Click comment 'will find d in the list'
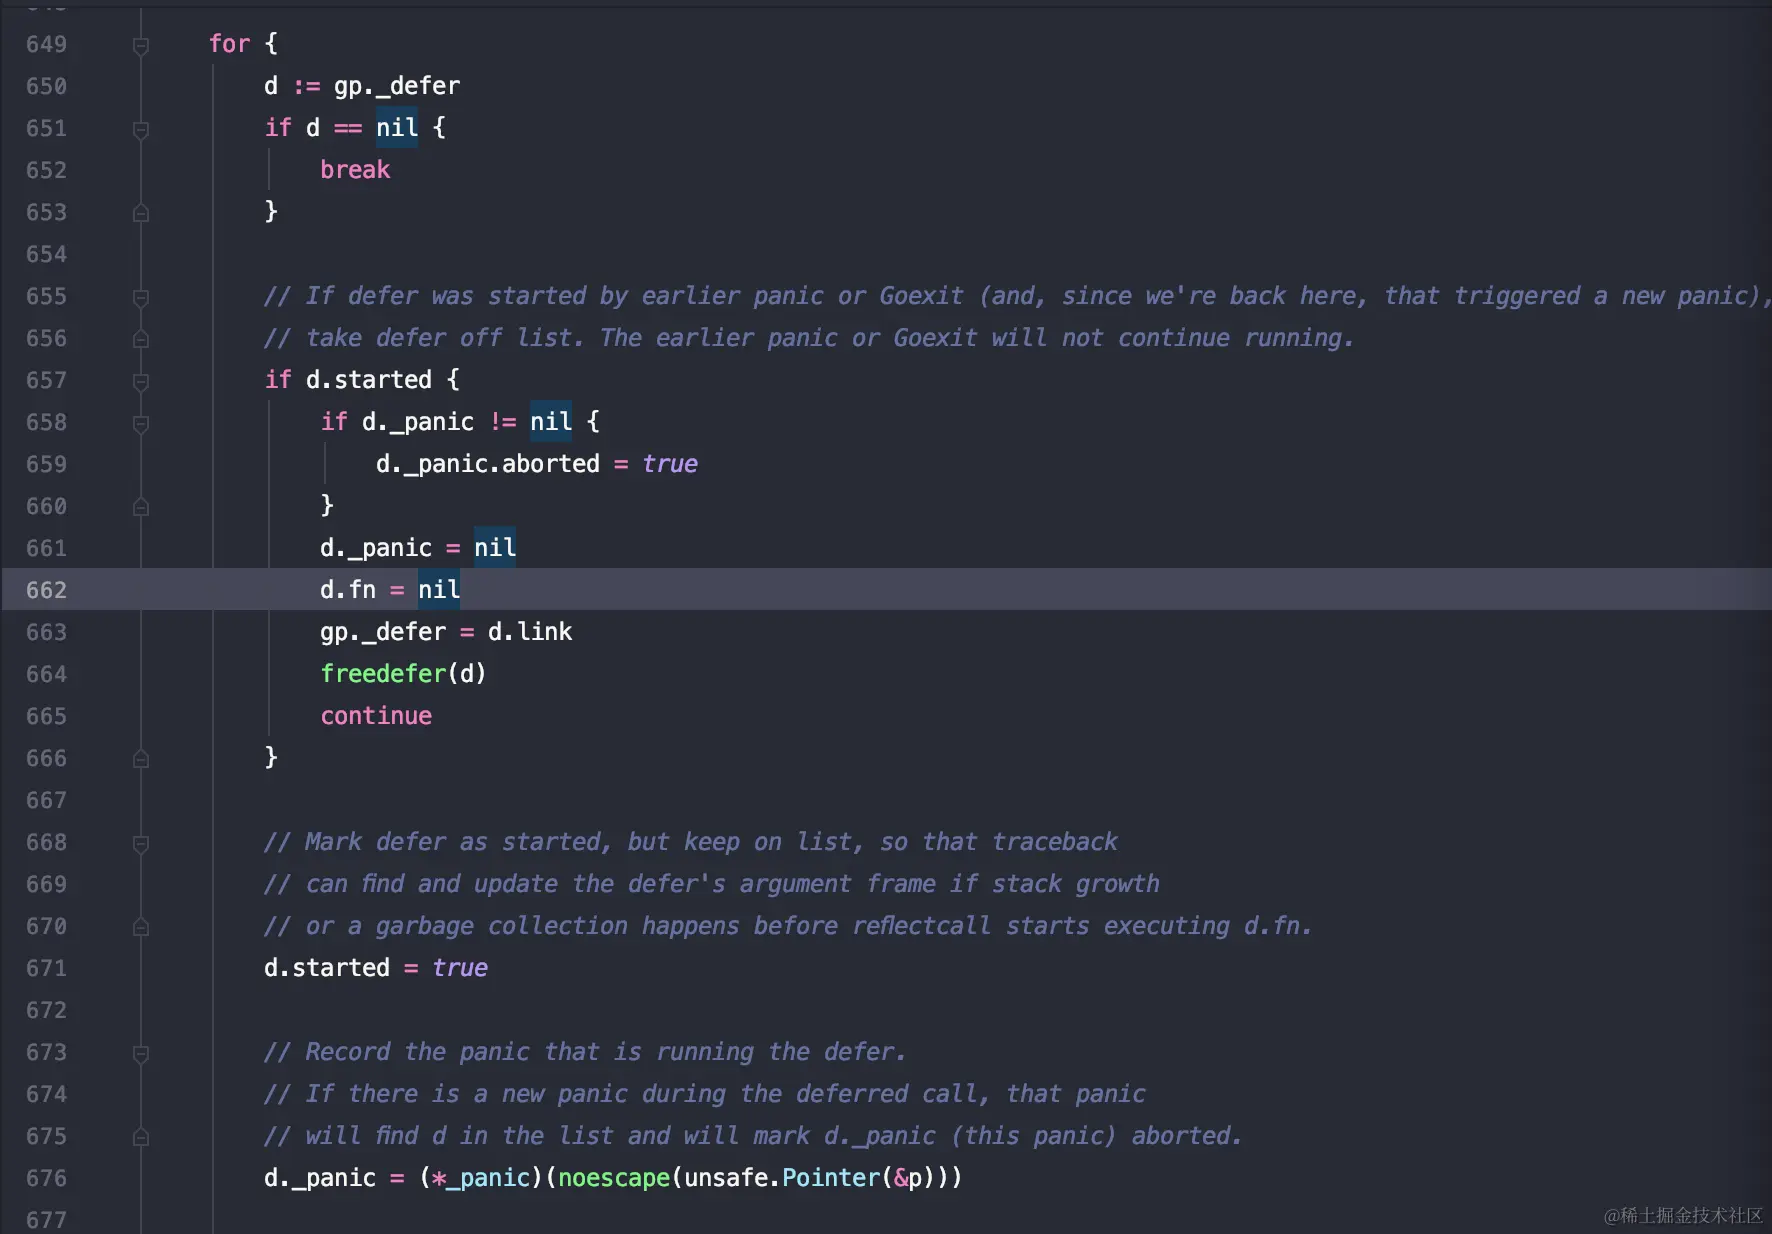The height and width of the screenshot is (1234, 1772). [x=460, y=1136]
